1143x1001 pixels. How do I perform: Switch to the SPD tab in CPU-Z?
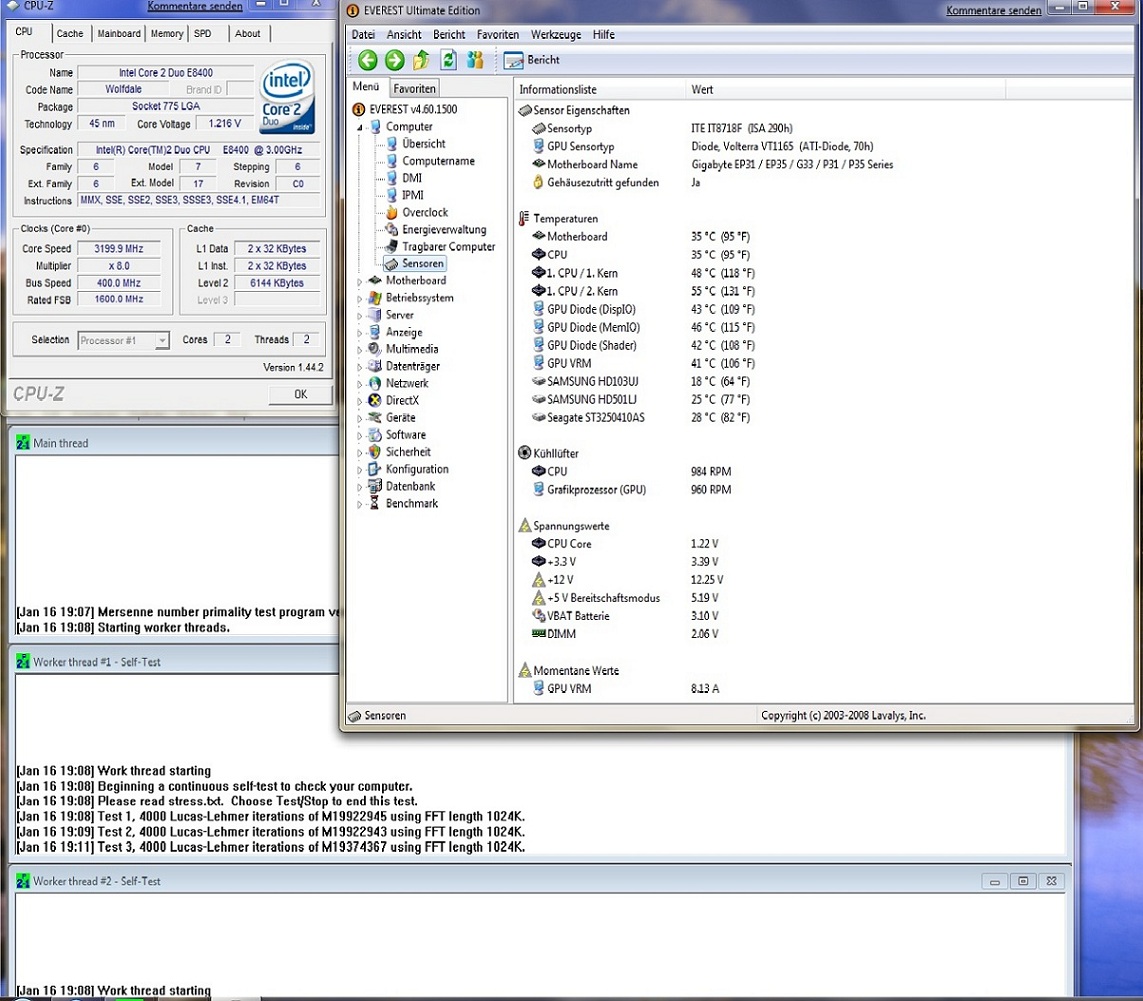pyautogui.click(x=203, y=34)
